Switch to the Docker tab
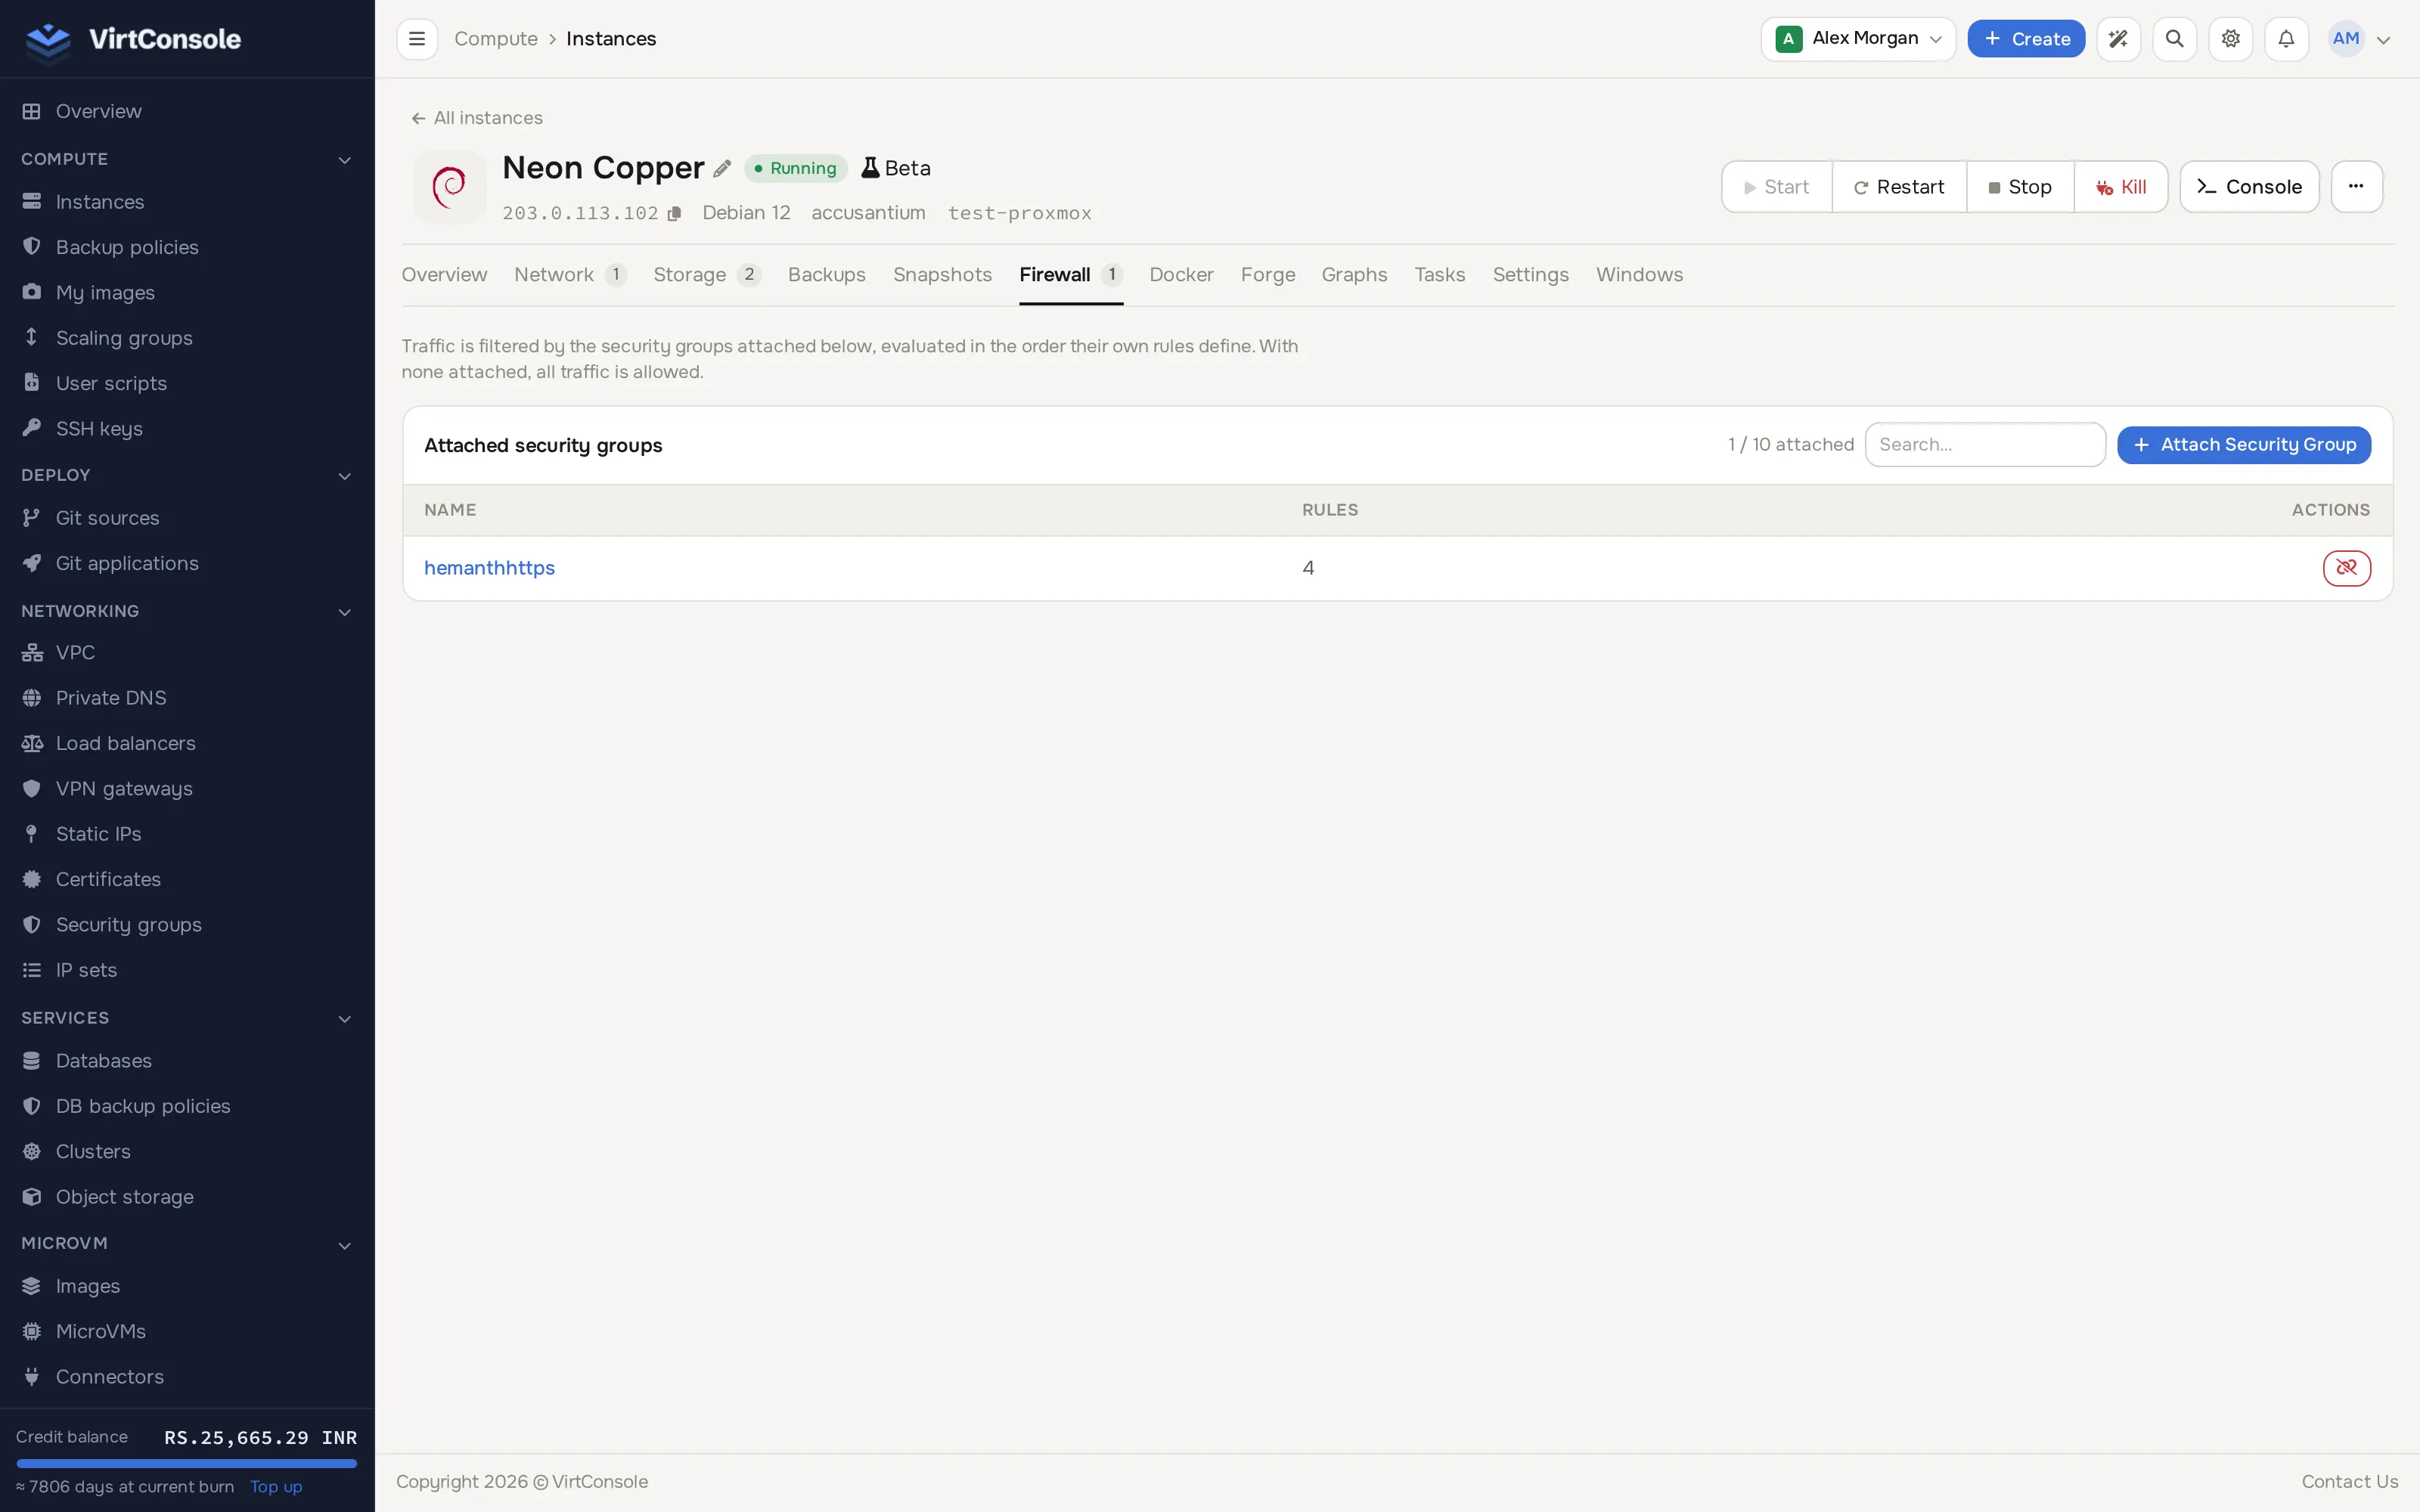The image size is (2420, 1512). (x=1181, y=275)
